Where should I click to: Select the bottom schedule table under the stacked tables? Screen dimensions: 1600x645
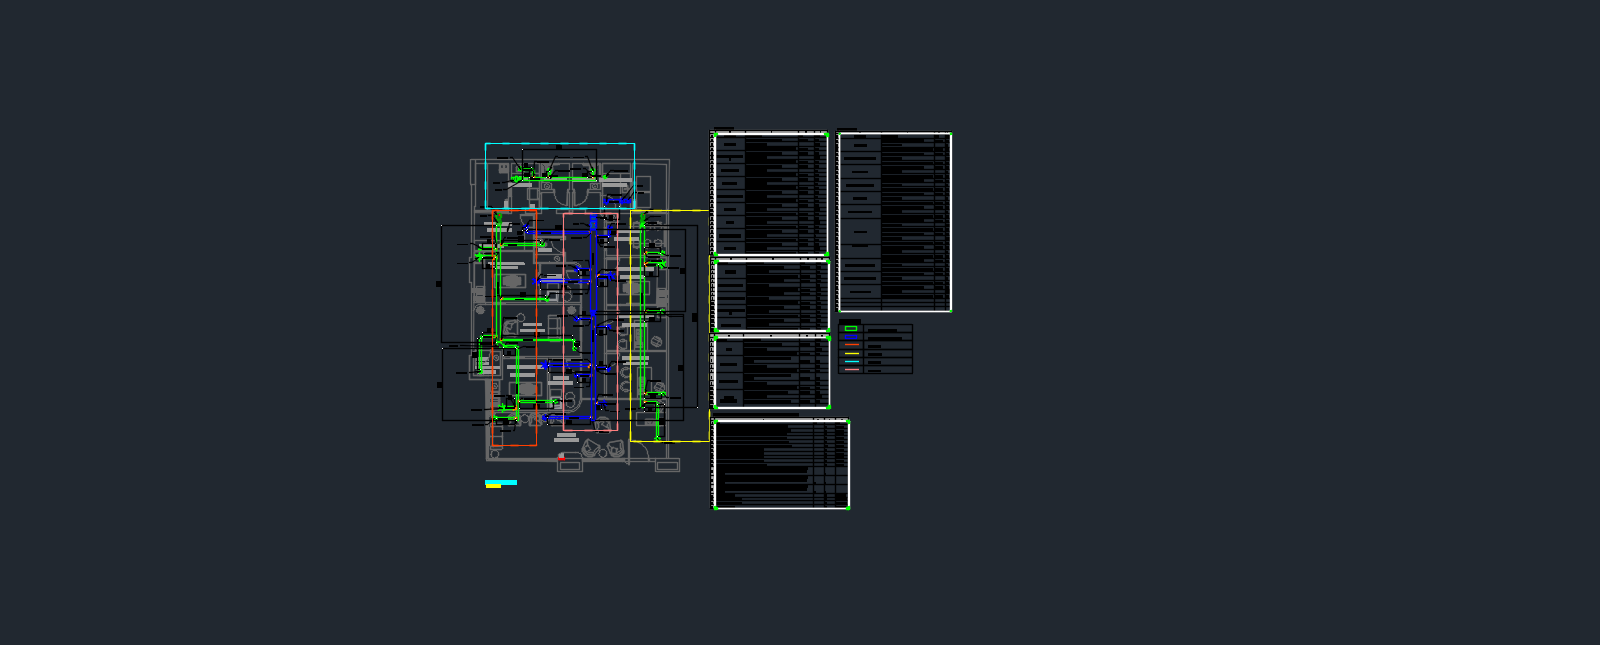(x=781, y=464)
